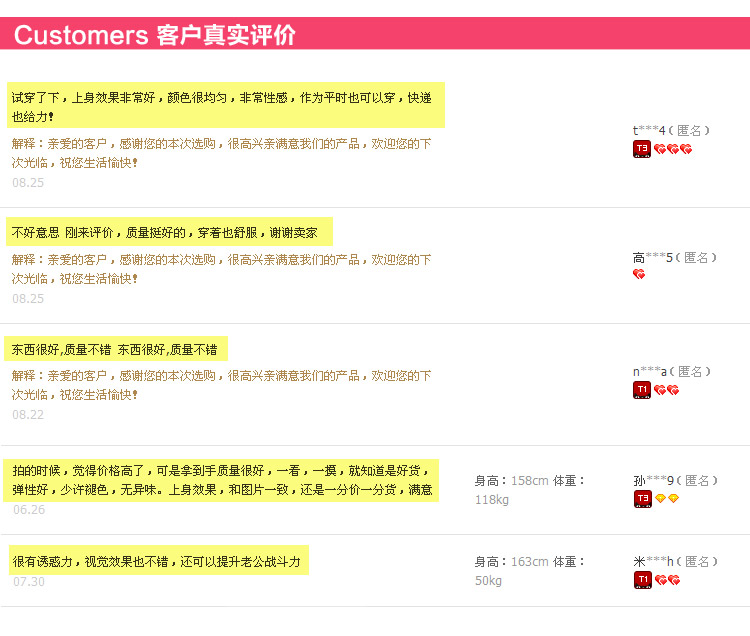Click the highlighted review 东西很好,质量不错
This screenshot has width=750, height=636.
115,350
